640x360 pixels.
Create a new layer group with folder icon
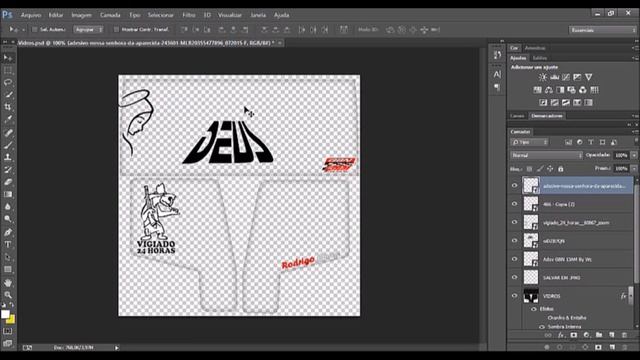tap(599, 335)
